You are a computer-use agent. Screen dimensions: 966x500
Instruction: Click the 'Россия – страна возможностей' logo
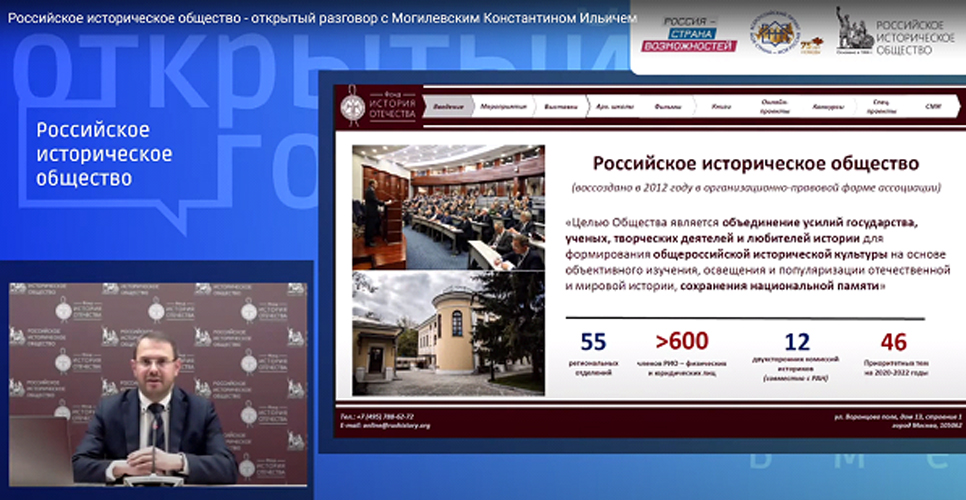(689, 34)
